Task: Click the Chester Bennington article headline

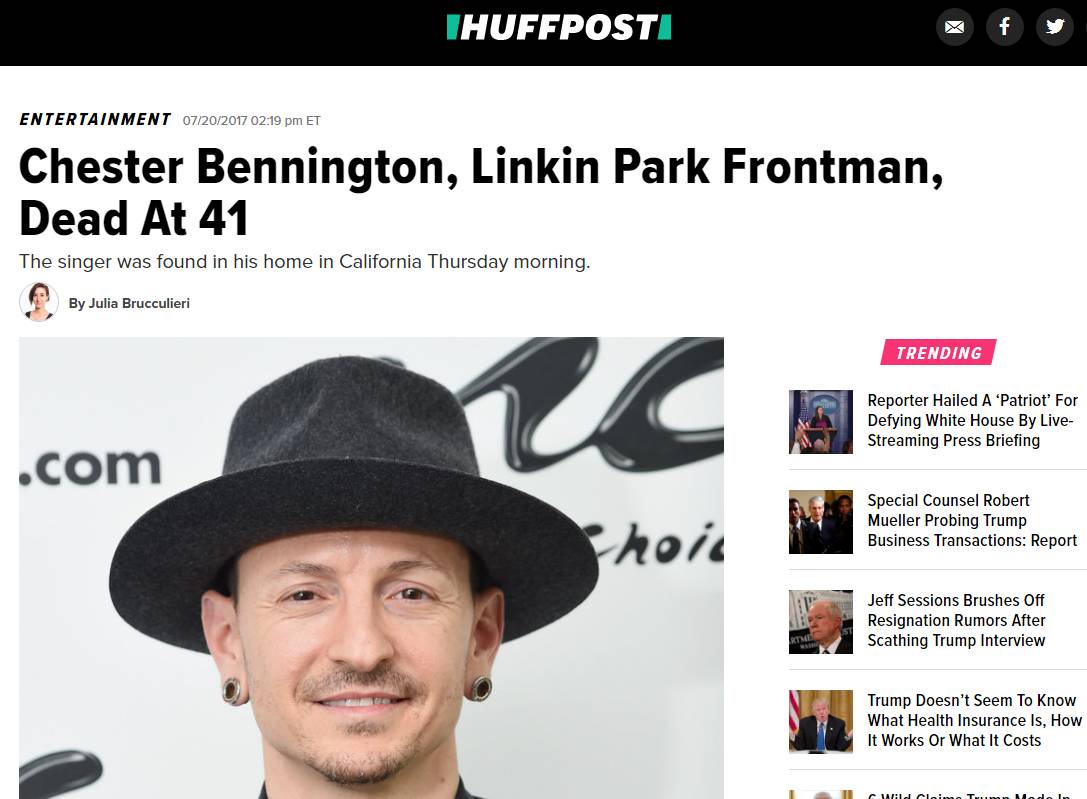Action: click(x=481, y=192)
